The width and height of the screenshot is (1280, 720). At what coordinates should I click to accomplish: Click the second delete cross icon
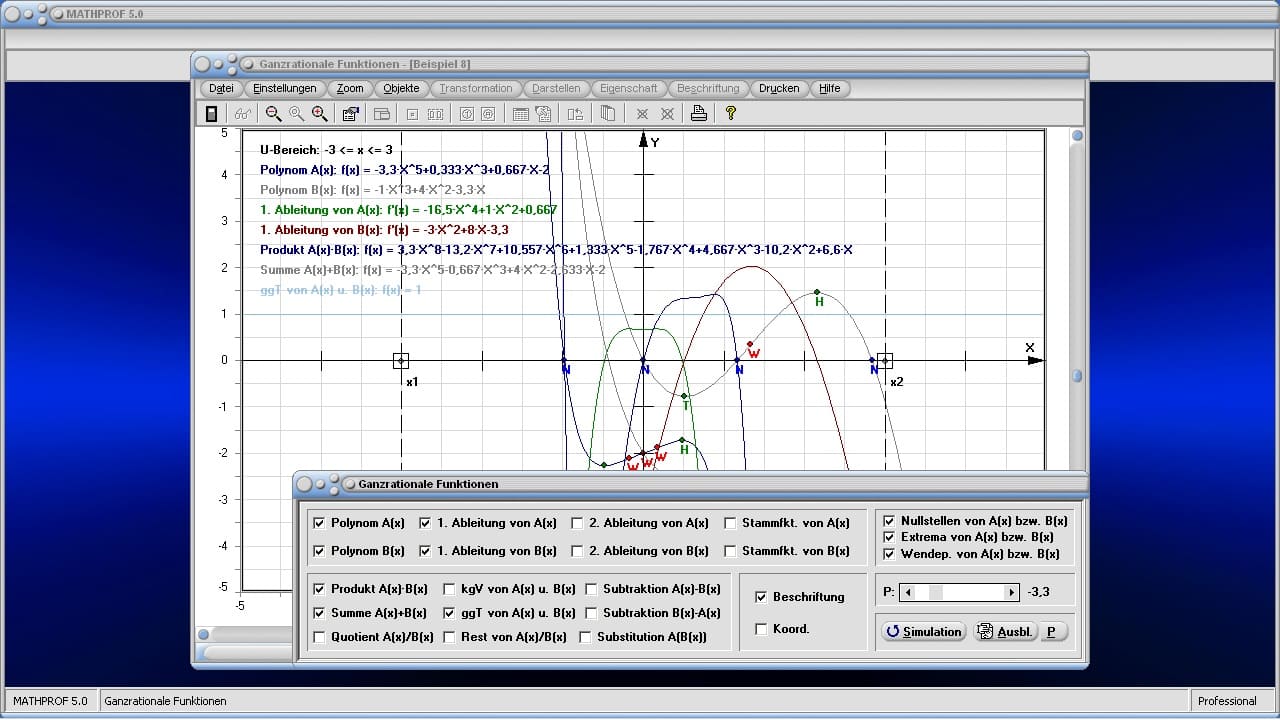pos(667,114)
